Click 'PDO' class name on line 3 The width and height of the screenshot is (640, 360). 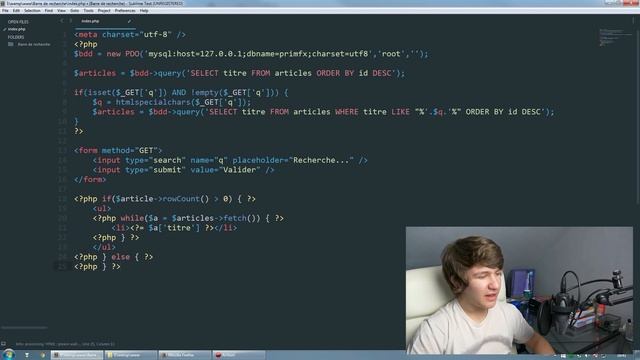point(132,54)
